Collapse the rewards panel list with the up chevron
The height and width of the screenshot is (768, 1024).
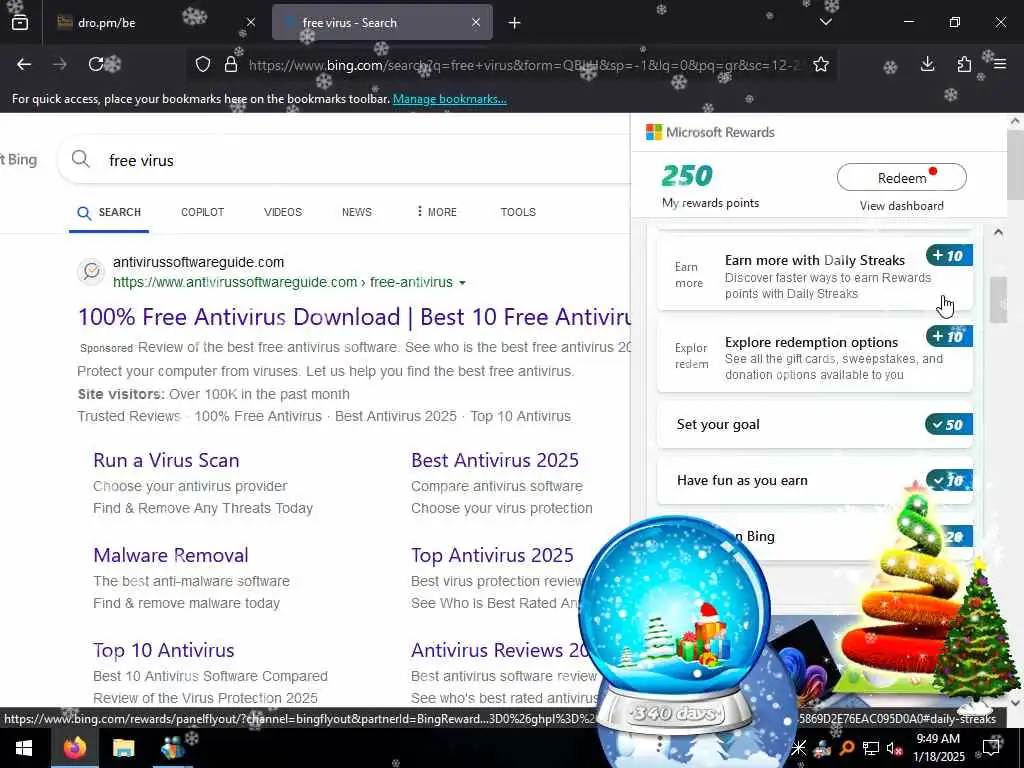[998, 232]
